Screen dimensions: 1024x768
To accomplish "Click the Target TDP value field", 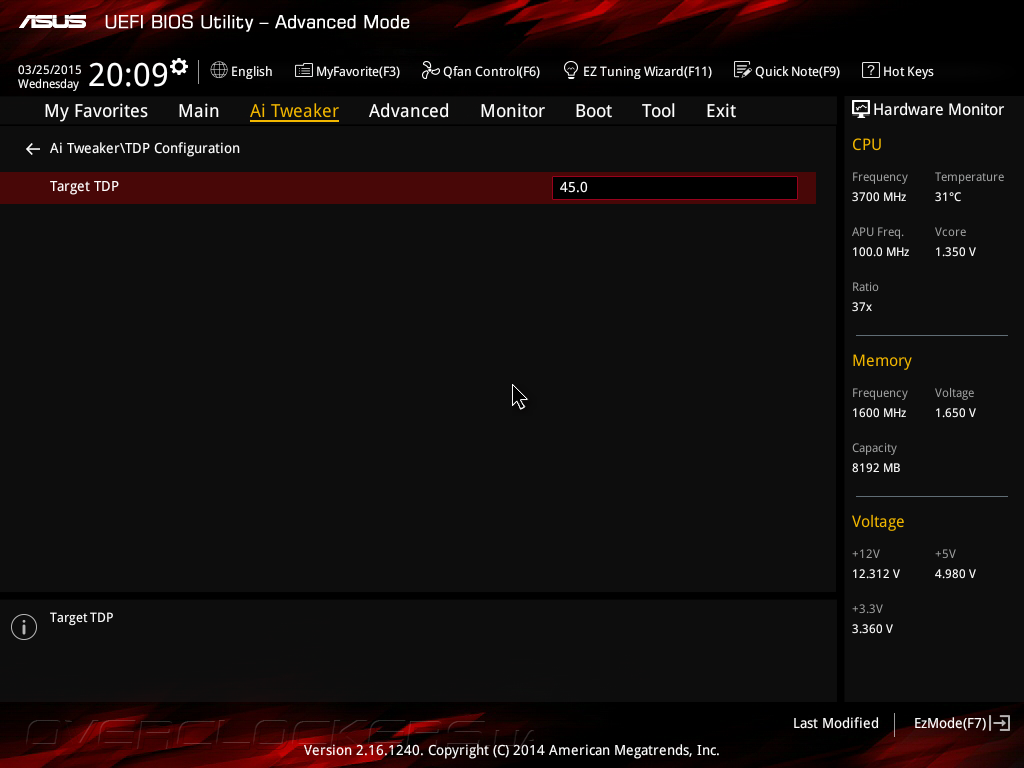I will (x=675, y=187).
